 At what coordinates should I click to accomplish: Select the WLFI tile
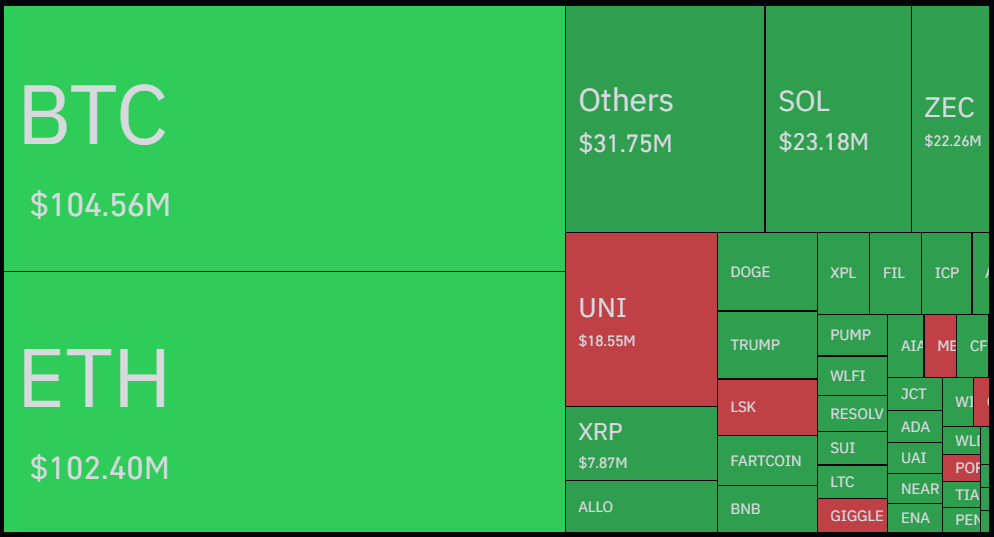click(x=852, y=377)
